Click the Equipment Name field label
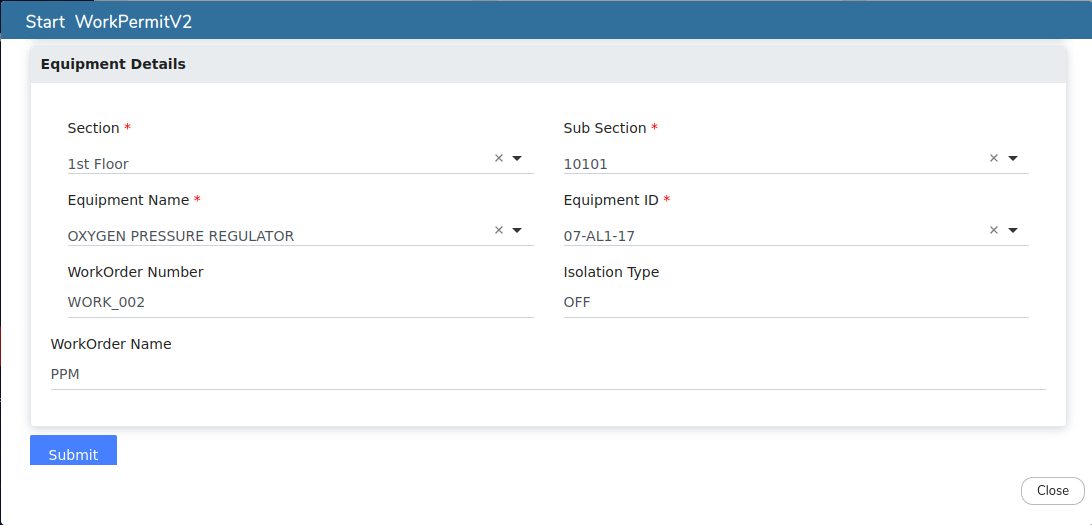1092x525 pixels. tap(128, 200)
